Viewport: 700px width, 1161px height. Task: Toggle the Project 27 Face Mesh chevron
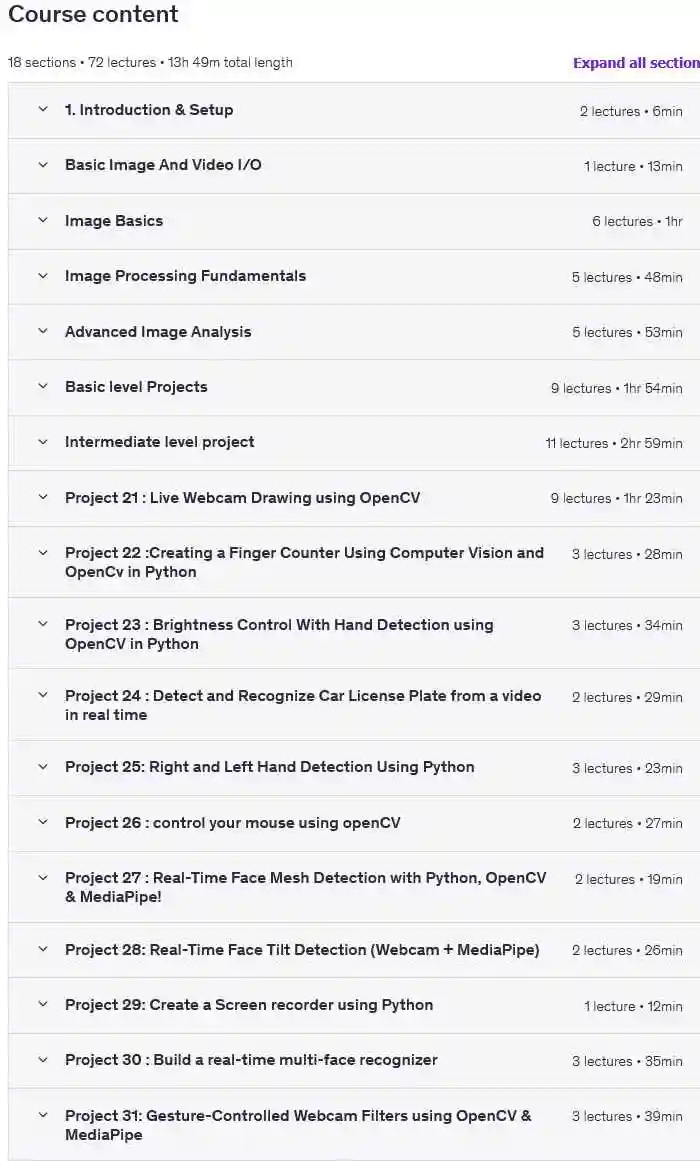[43, 878]
